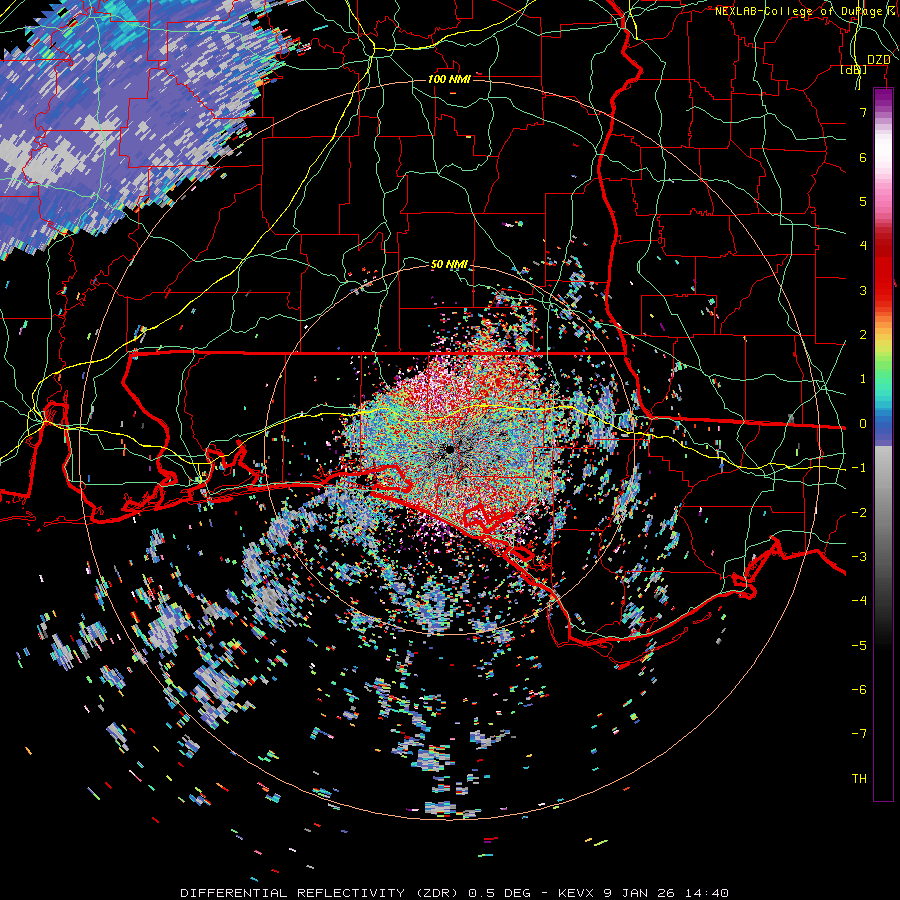900x900 pixels.
Task: Click the [dB] unit label
Action: [x=854, y=70]
